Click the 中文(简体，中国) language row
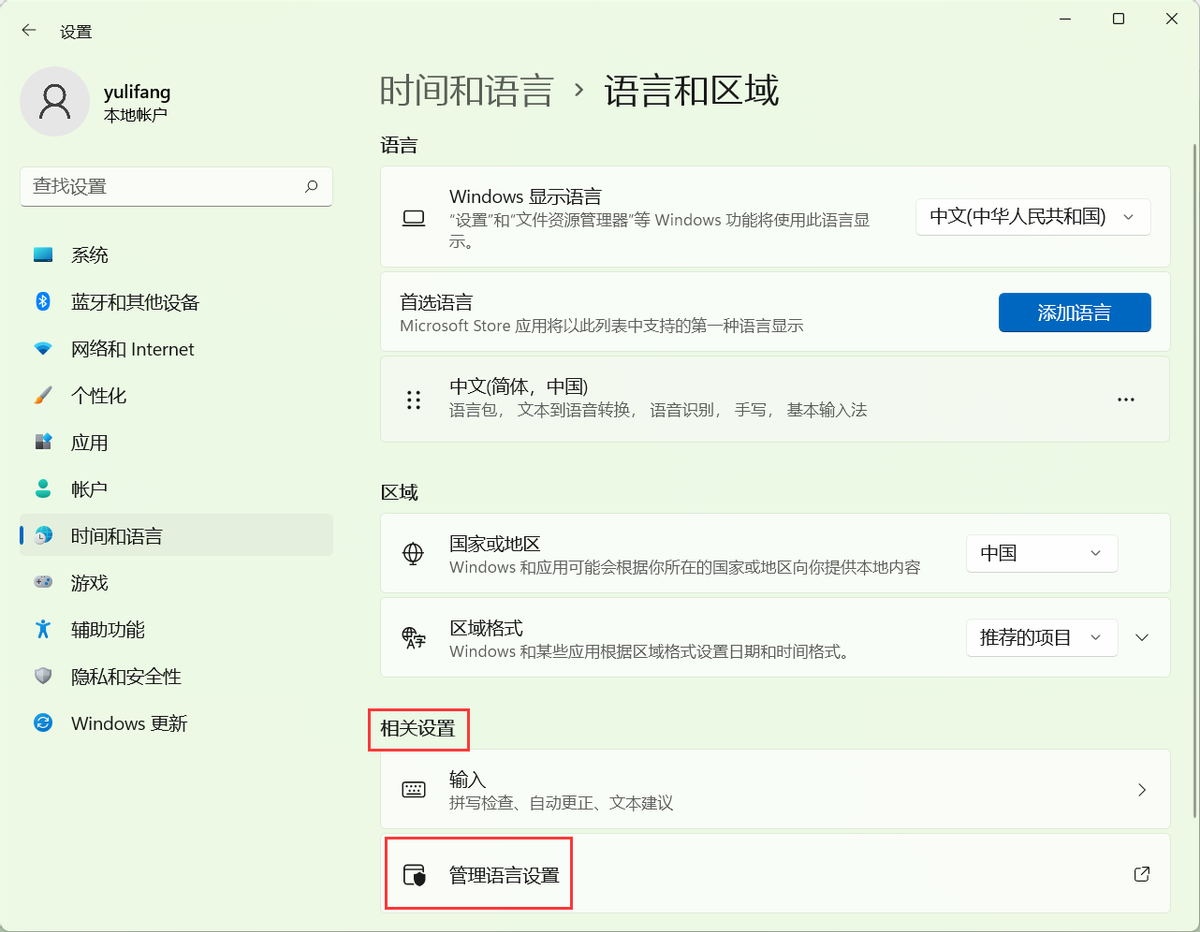The height and width of the screenshot is (932, 1200). coord(775,399)
